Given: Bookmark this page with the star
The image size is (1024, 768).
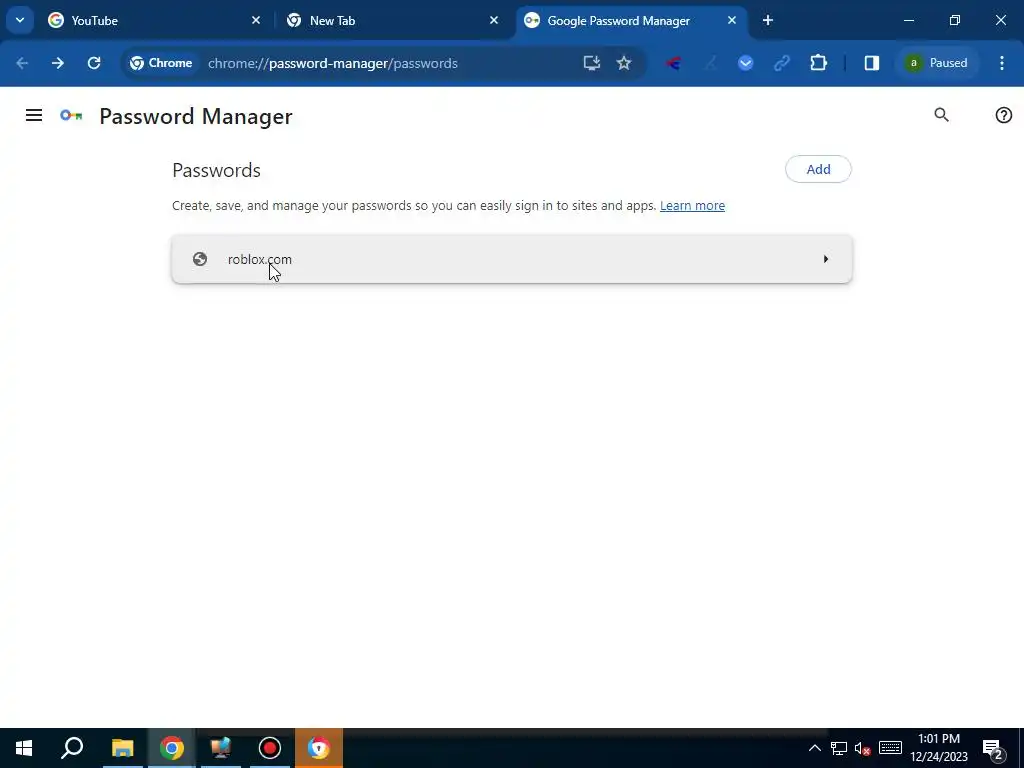Looking at the screenshot, I should [x=624, y=63].
